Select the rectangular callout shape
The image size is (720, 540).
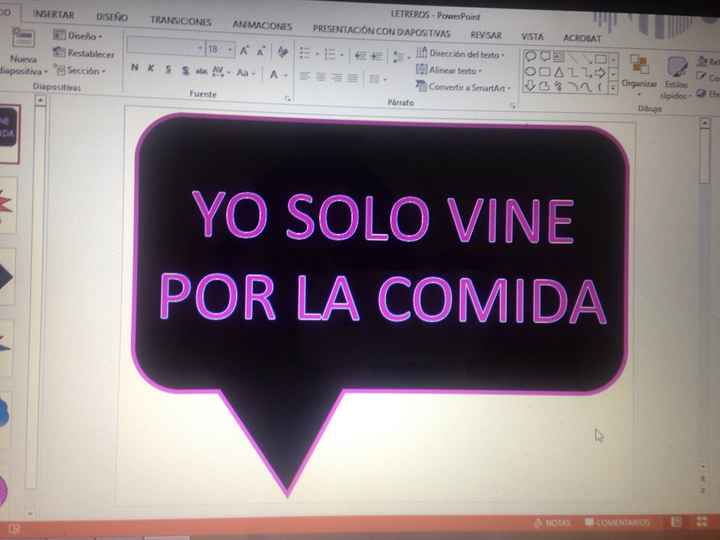[x=545, y=56]
